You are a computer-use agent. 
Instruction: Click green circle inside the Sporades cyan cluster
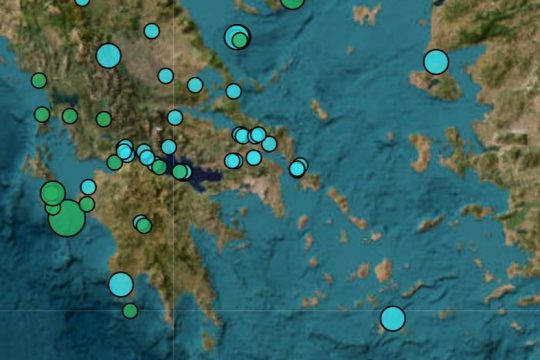(240, 40)
